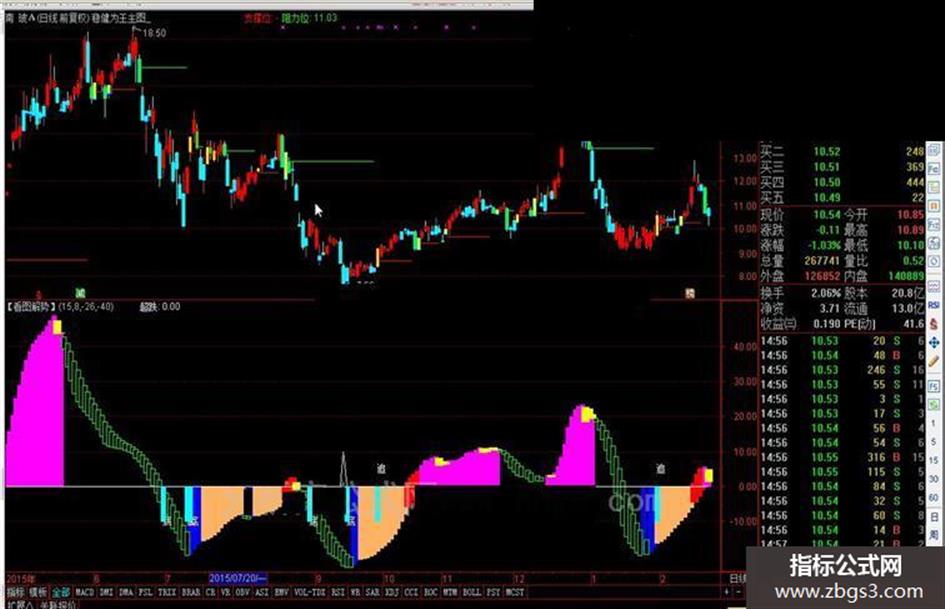Select the pencil drawing tool icon
The width and height of the screenshot is (945, 609).
click(x=934, y=360)
